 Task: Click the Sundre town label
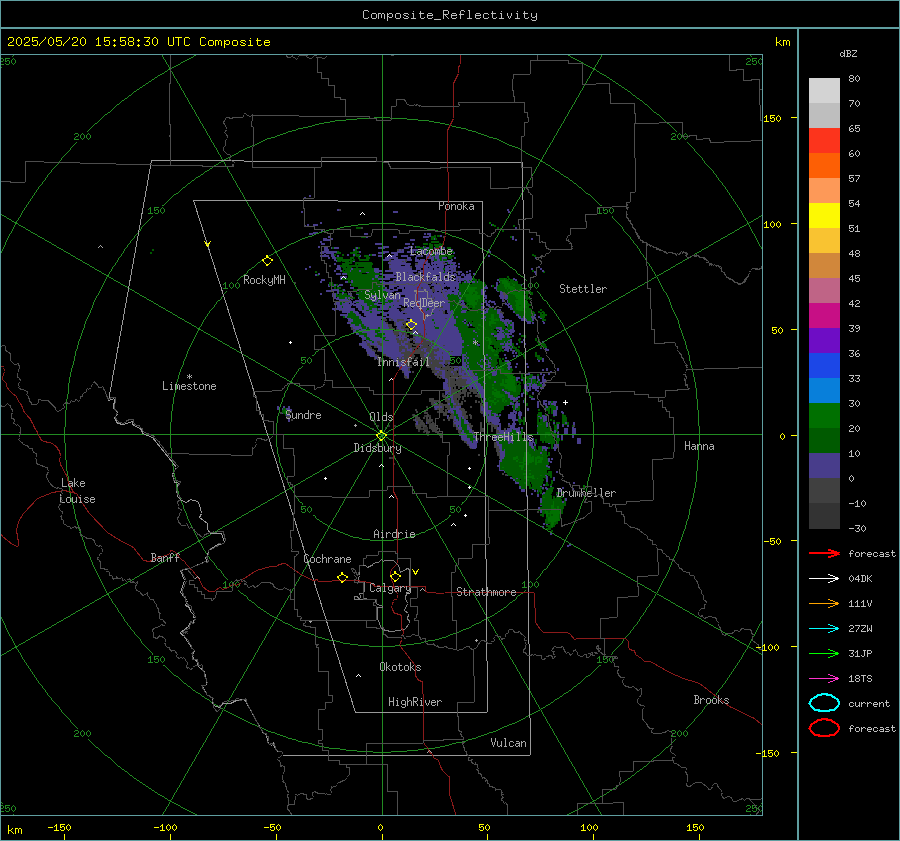pyautogui.click(x=303, y=415)
